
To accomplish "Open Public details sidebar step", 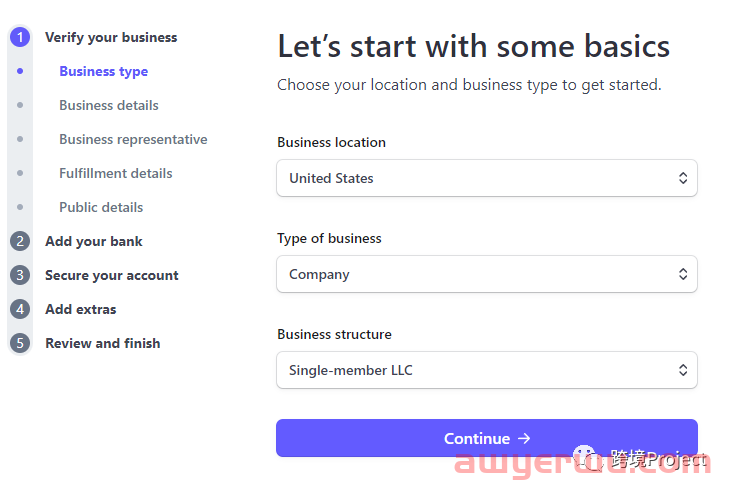I will pos(101,207).
